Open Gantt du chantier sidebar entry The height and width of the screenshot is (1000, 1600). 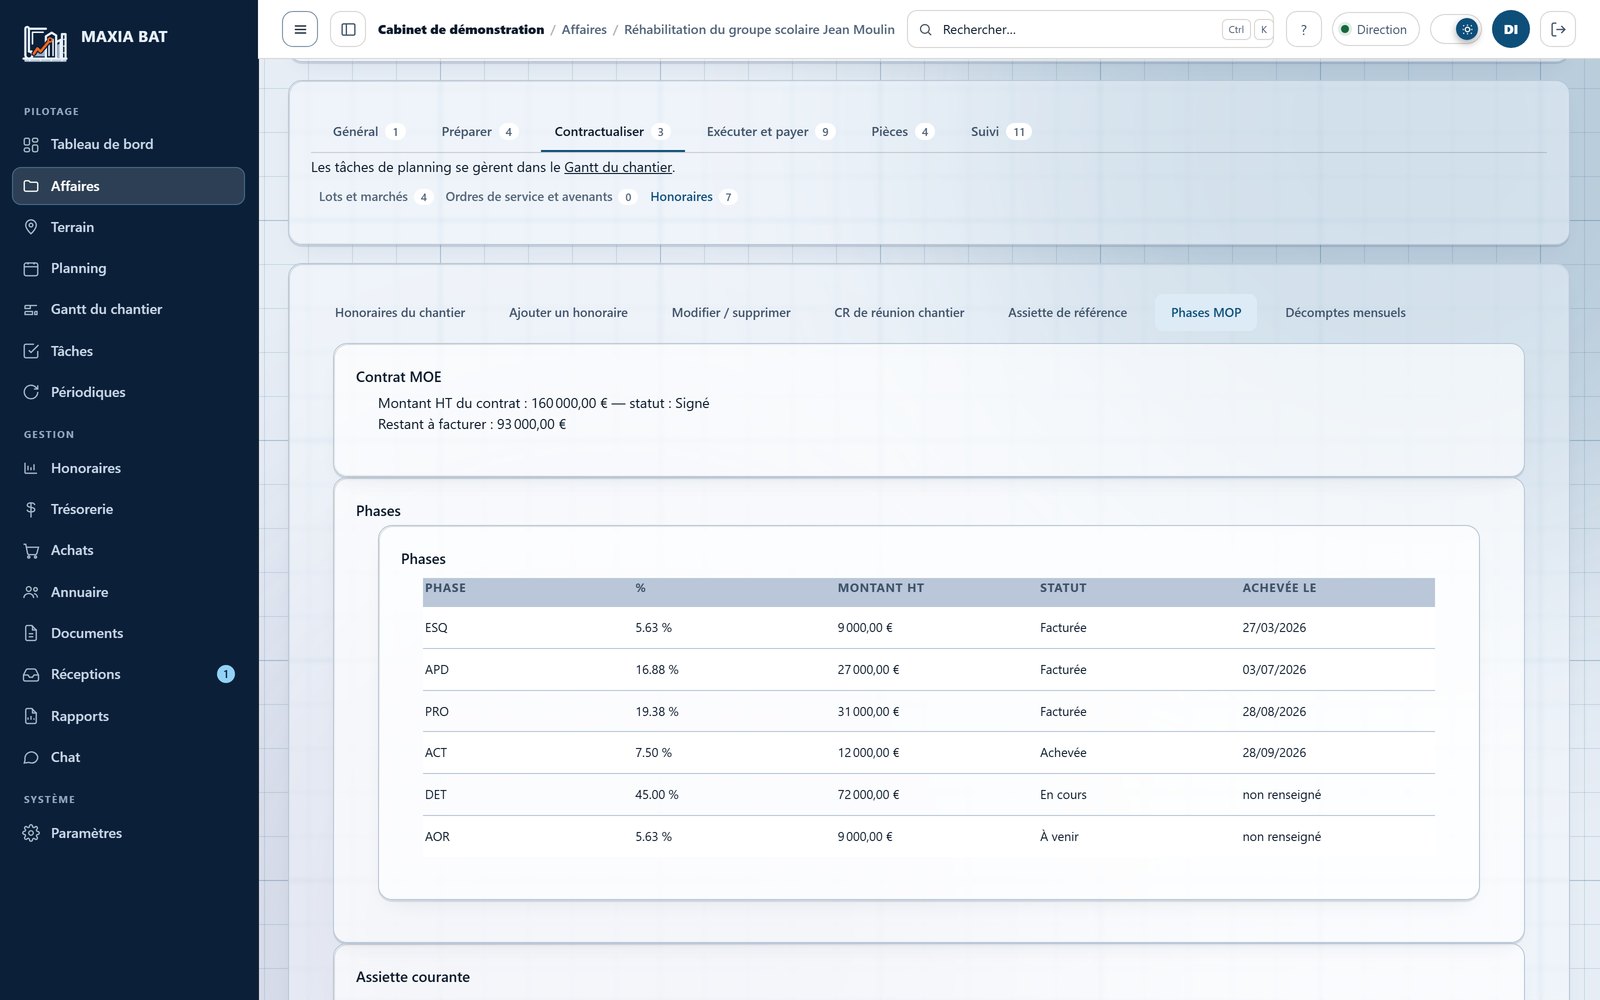(128, 309)
